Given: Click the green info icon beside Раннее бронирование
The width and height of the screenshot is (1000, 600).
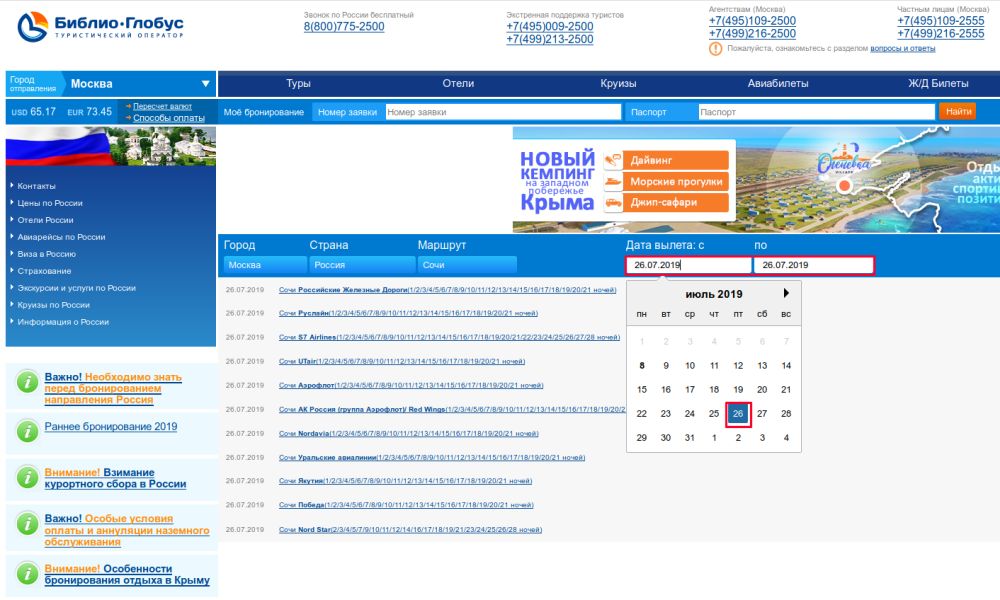Looking at the screenshot, I should click(27, 430).
